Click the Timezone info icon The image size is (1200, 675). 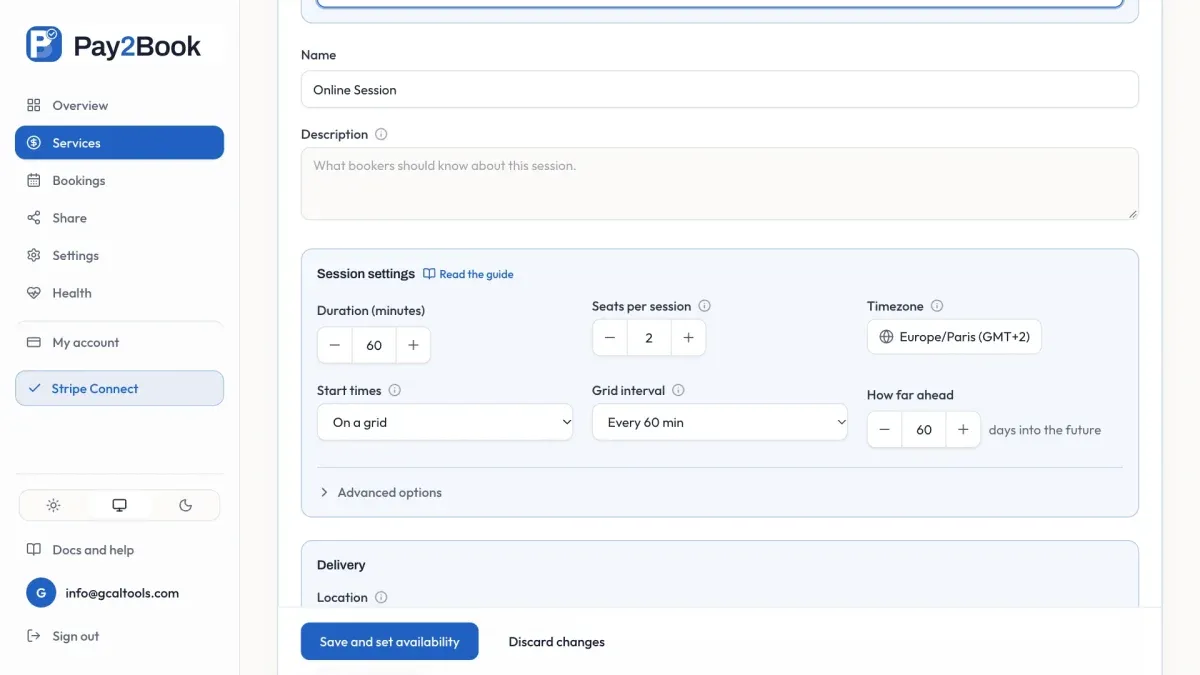tap(937, 306)
